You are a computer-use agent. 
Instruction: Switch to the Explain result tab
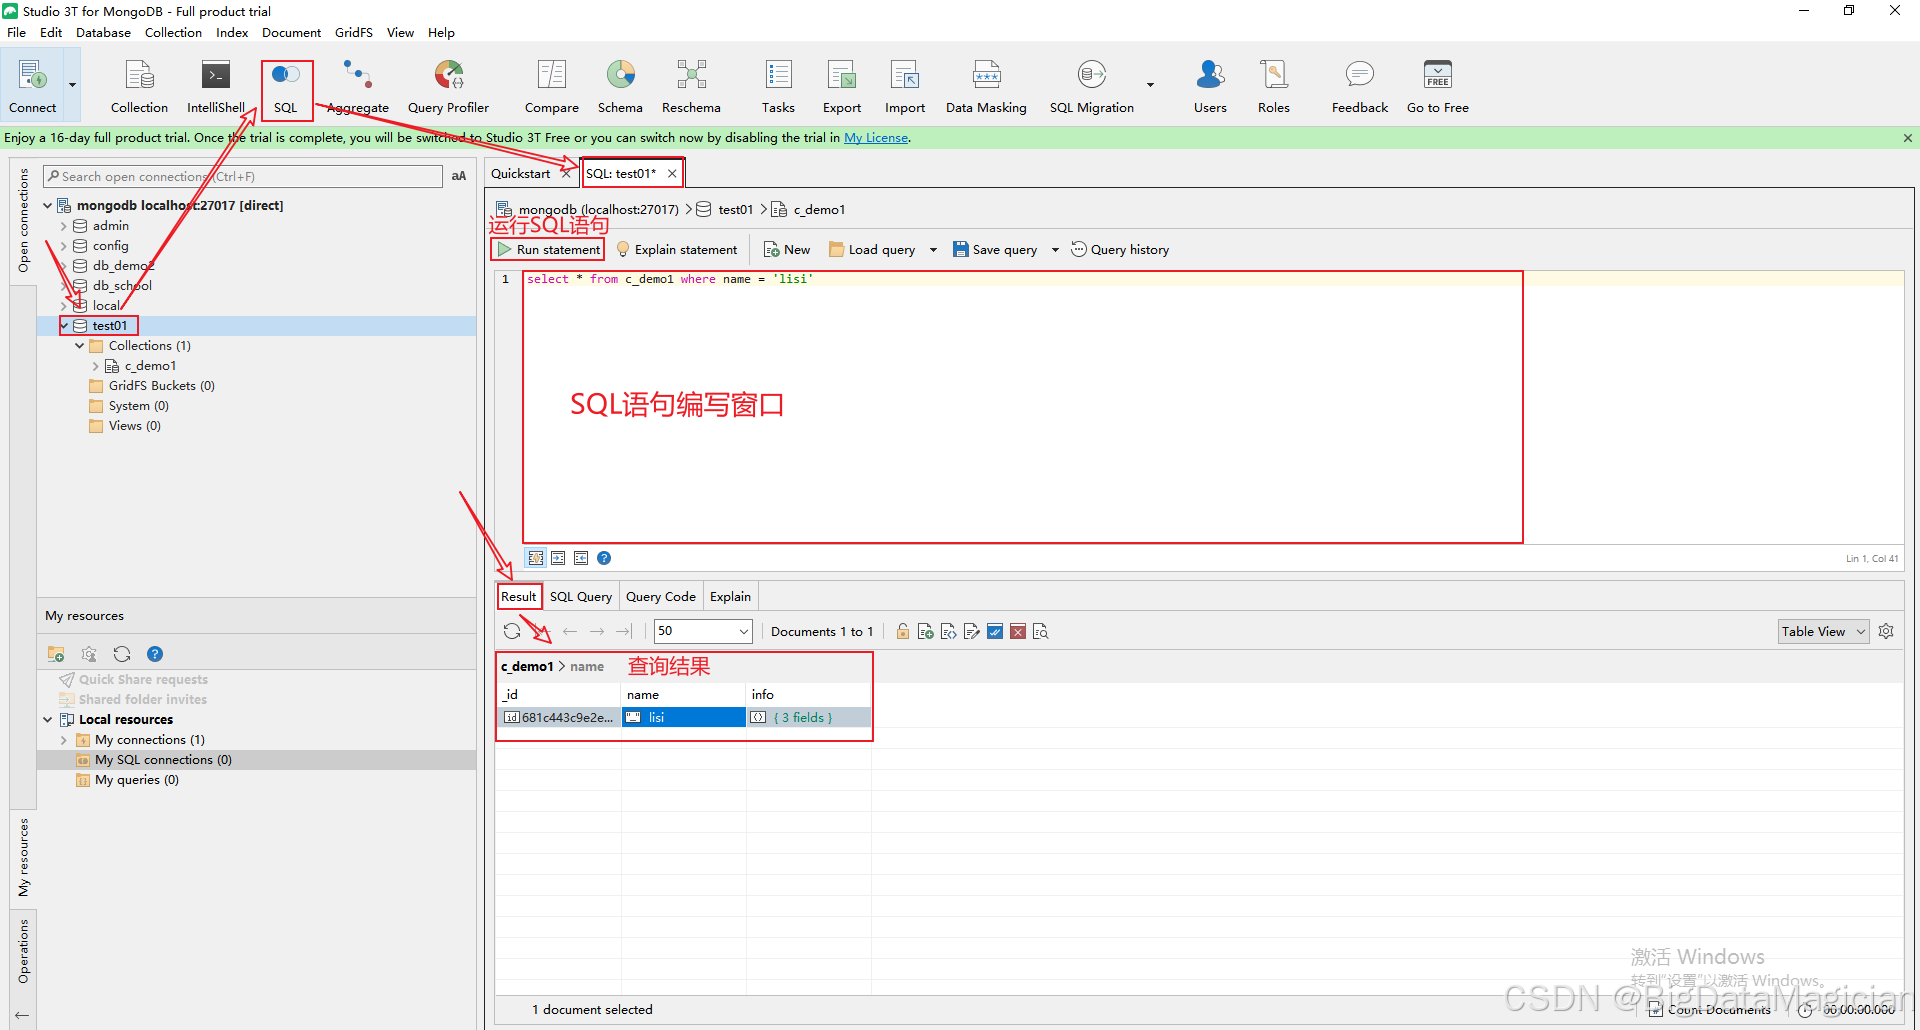[x=730, y=596]
